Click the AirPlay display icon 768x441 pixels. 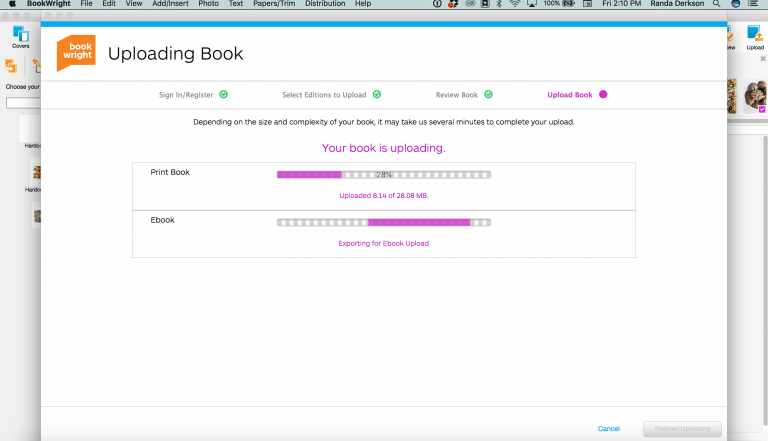pos(531,3)
